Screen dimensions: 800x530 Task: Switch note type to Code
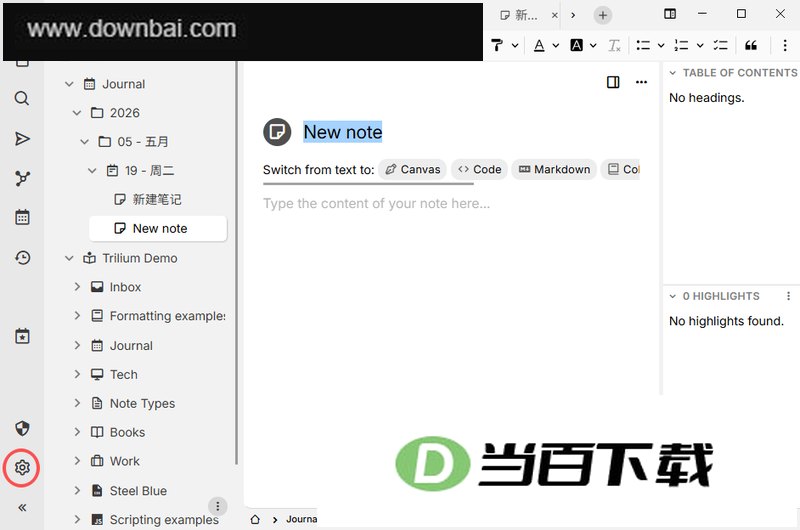480,169
